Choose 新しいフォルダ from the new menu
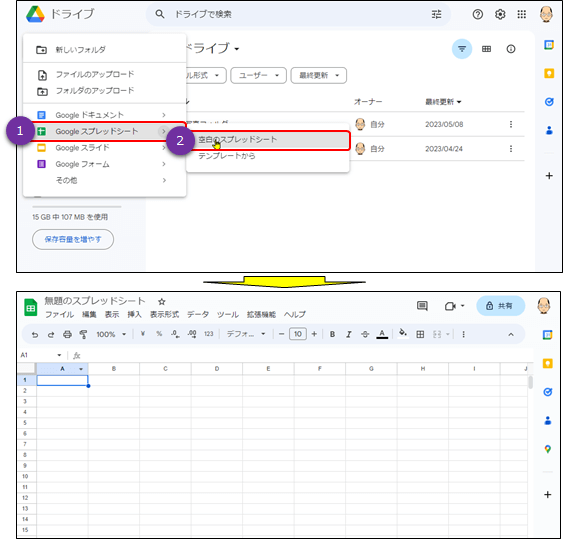Image resolution: width=563 pixels, height=539 pixels. 104,50
